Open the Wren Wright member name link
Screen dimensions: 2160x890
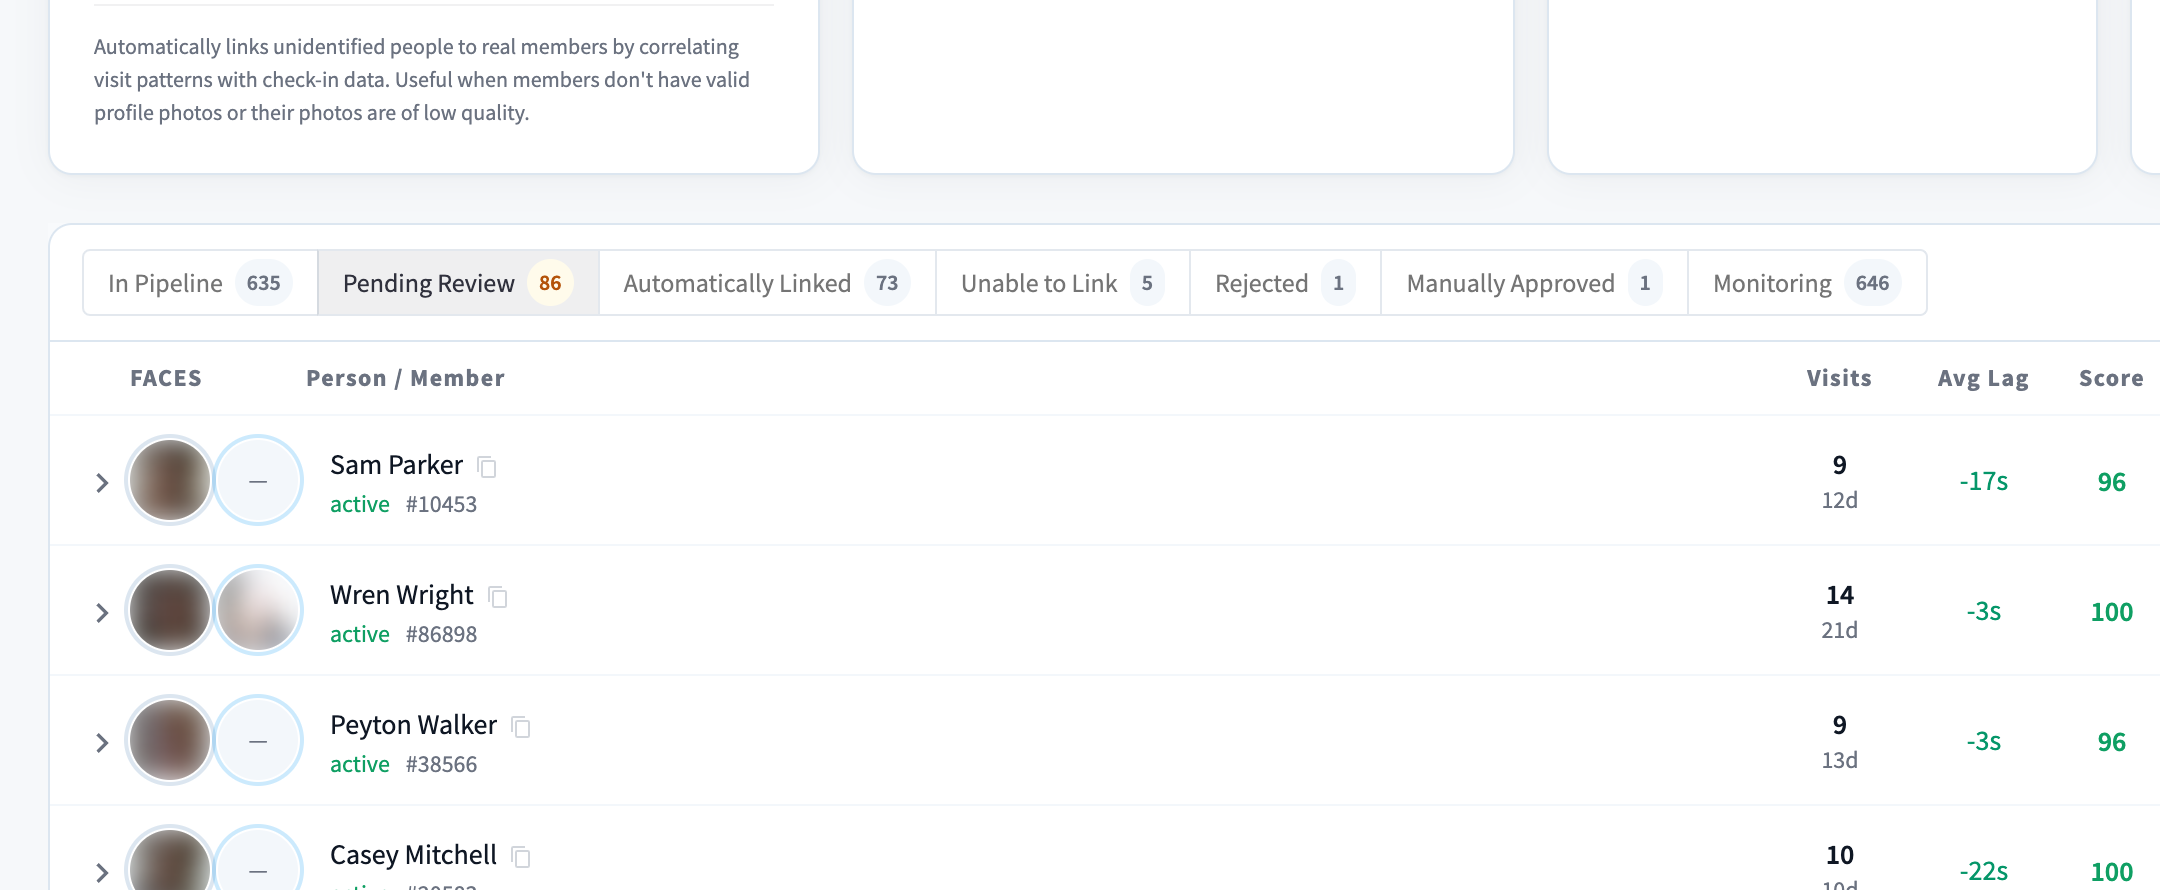(402, 595)
